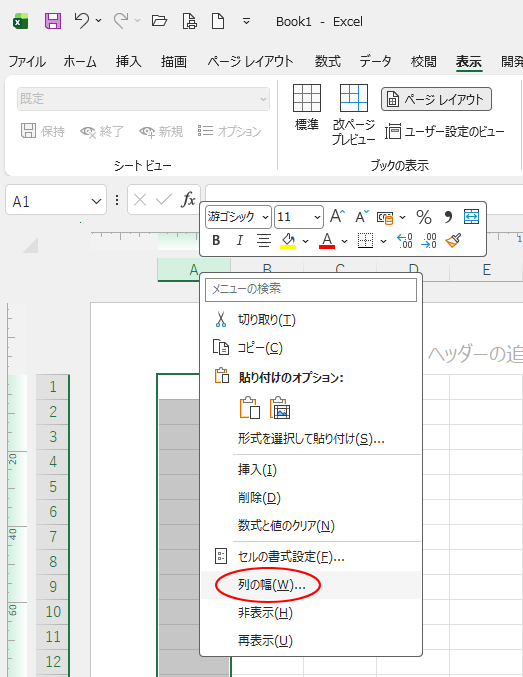Open セルの書式設定(F)... dialog

311,557
